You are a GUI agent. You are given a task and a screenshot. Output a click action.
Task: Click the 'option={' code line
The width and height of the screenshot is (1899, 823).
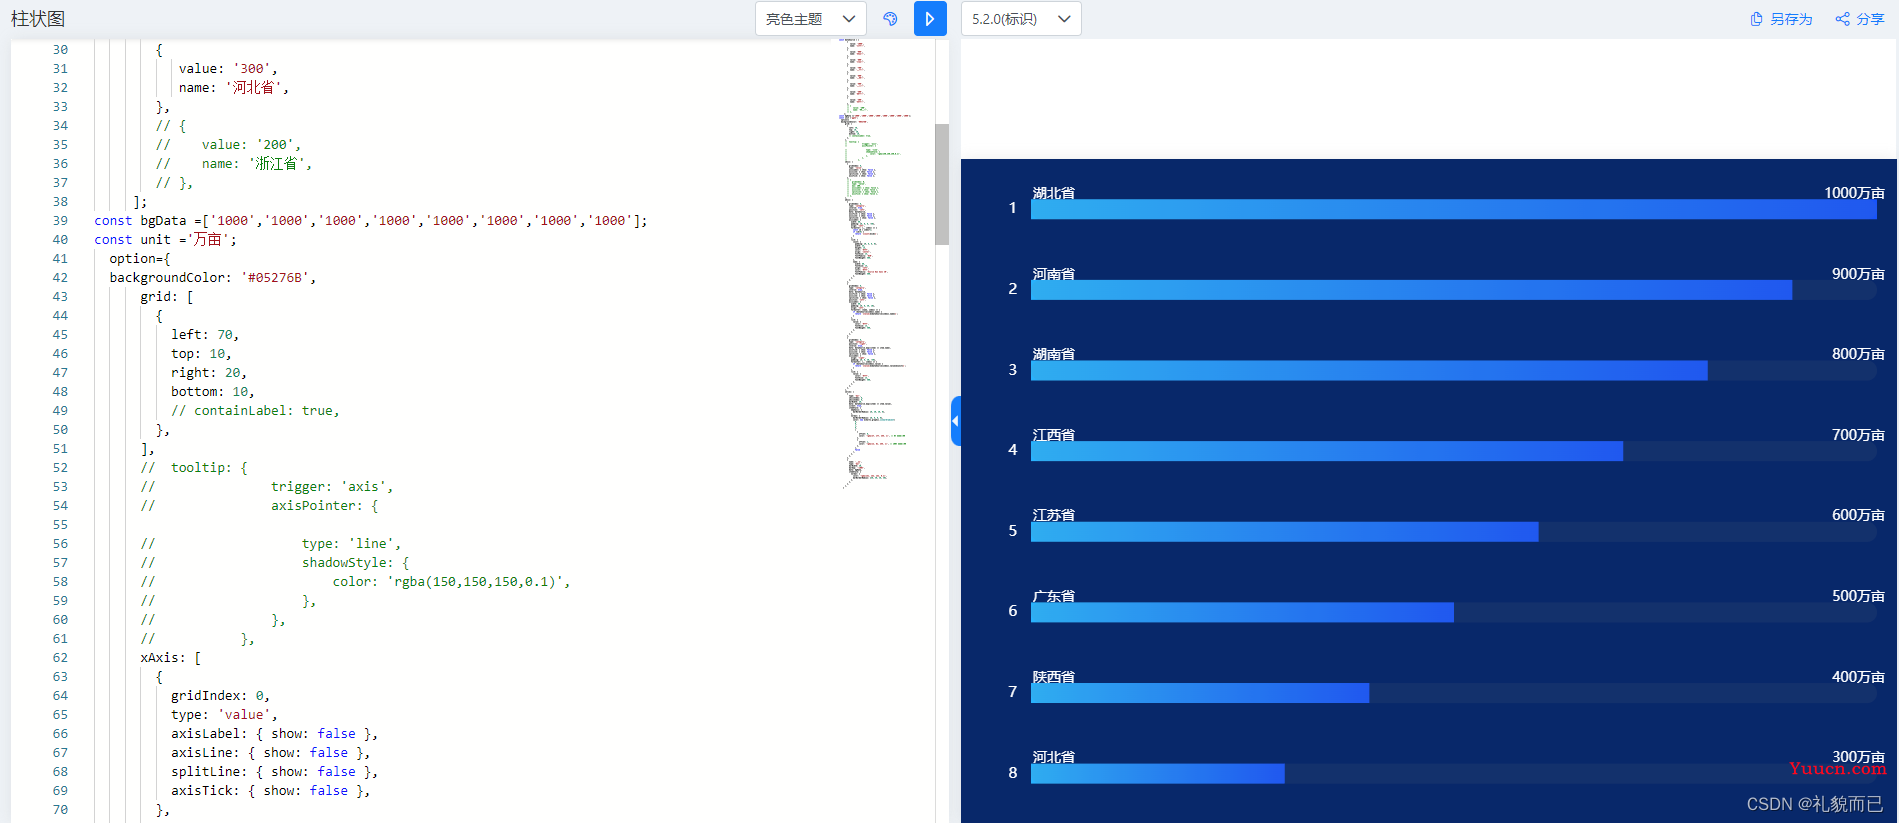coord(140,259)
